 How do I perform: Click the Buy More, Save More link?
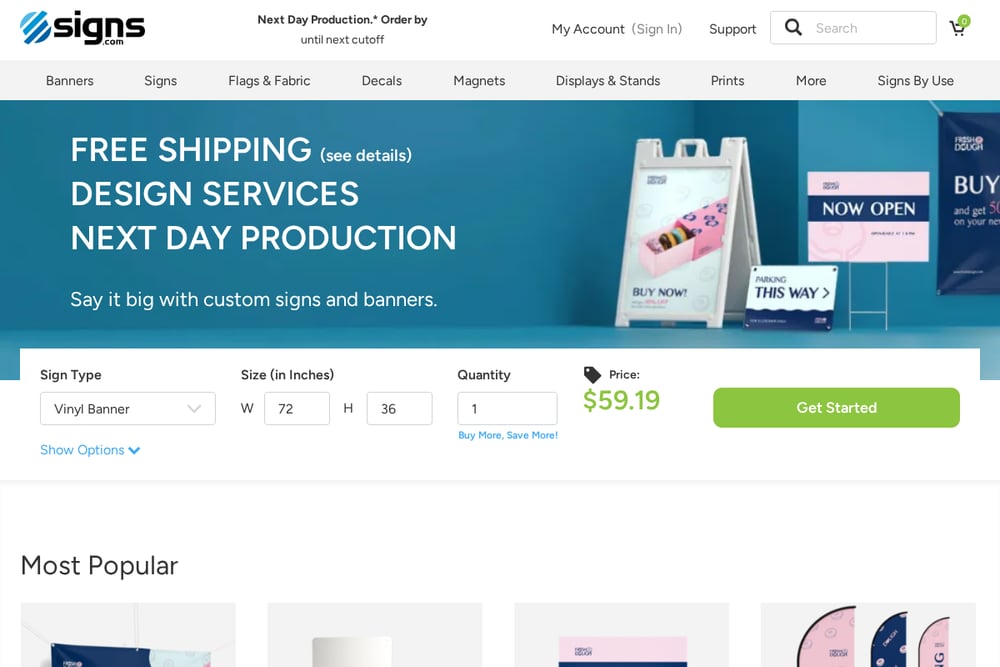pos(508,436)
